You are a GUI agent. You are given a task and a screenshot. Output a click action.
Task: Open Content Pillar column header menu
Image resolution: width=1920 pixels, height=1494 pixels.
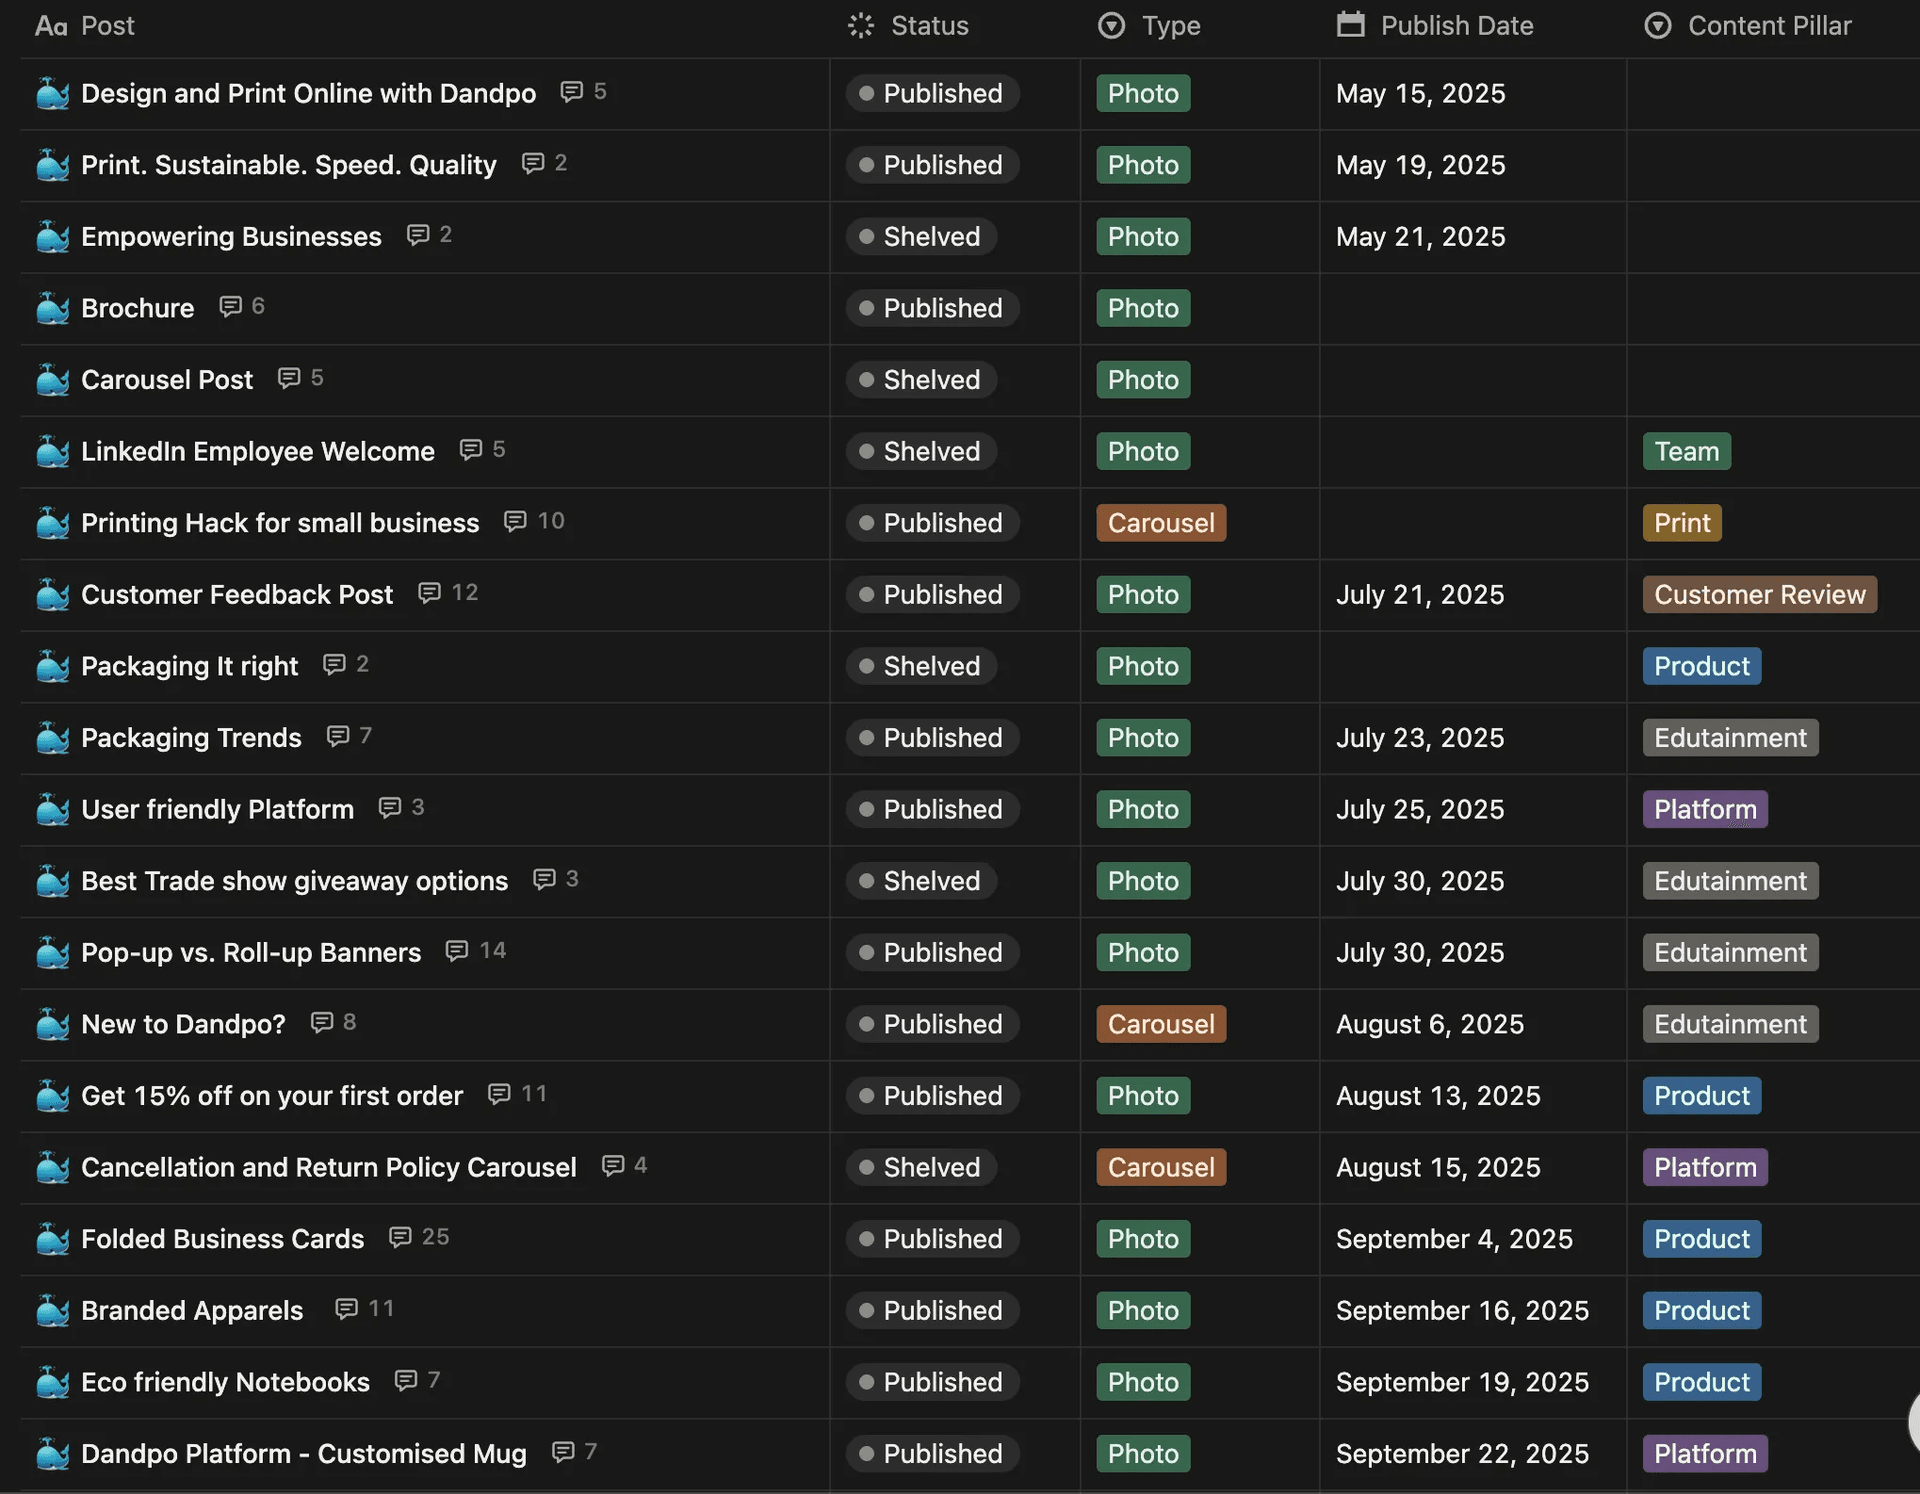click(x=1768, y=26)
